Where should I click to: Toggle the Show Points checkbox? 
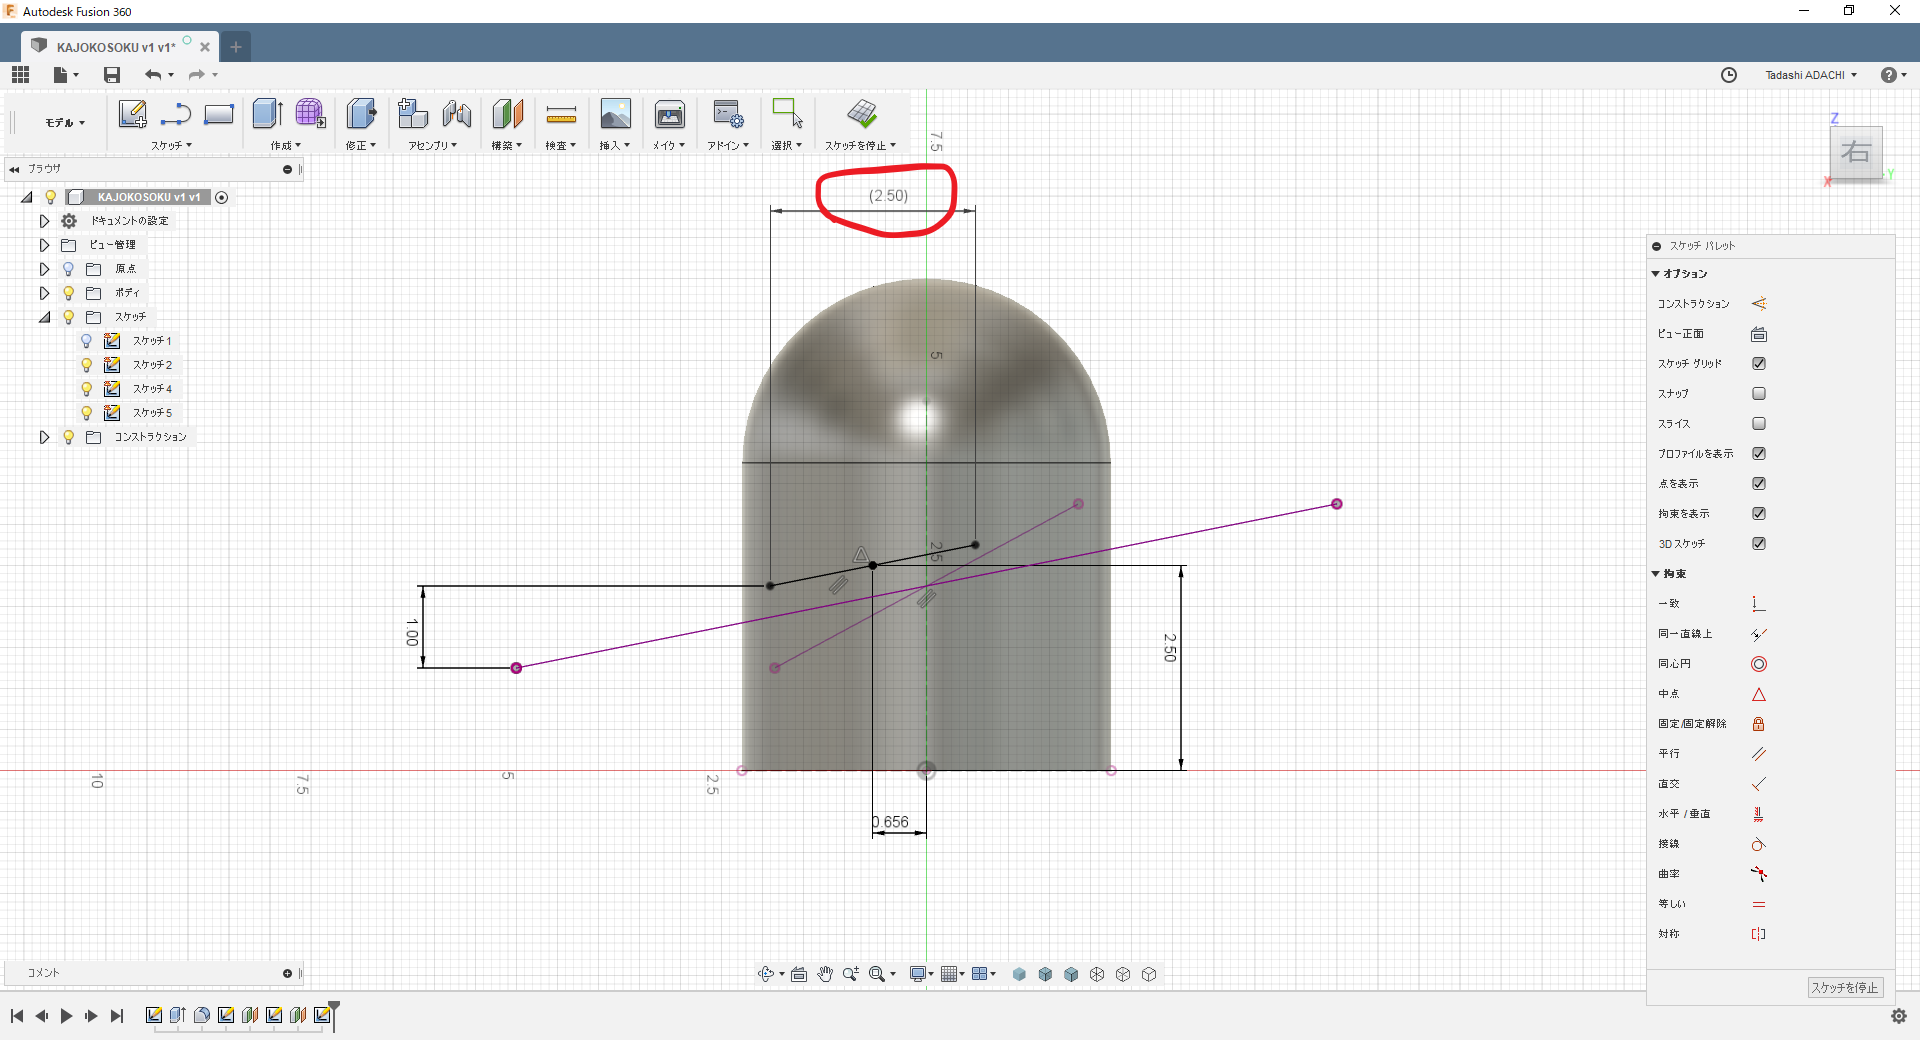[x=1759, y=484]
